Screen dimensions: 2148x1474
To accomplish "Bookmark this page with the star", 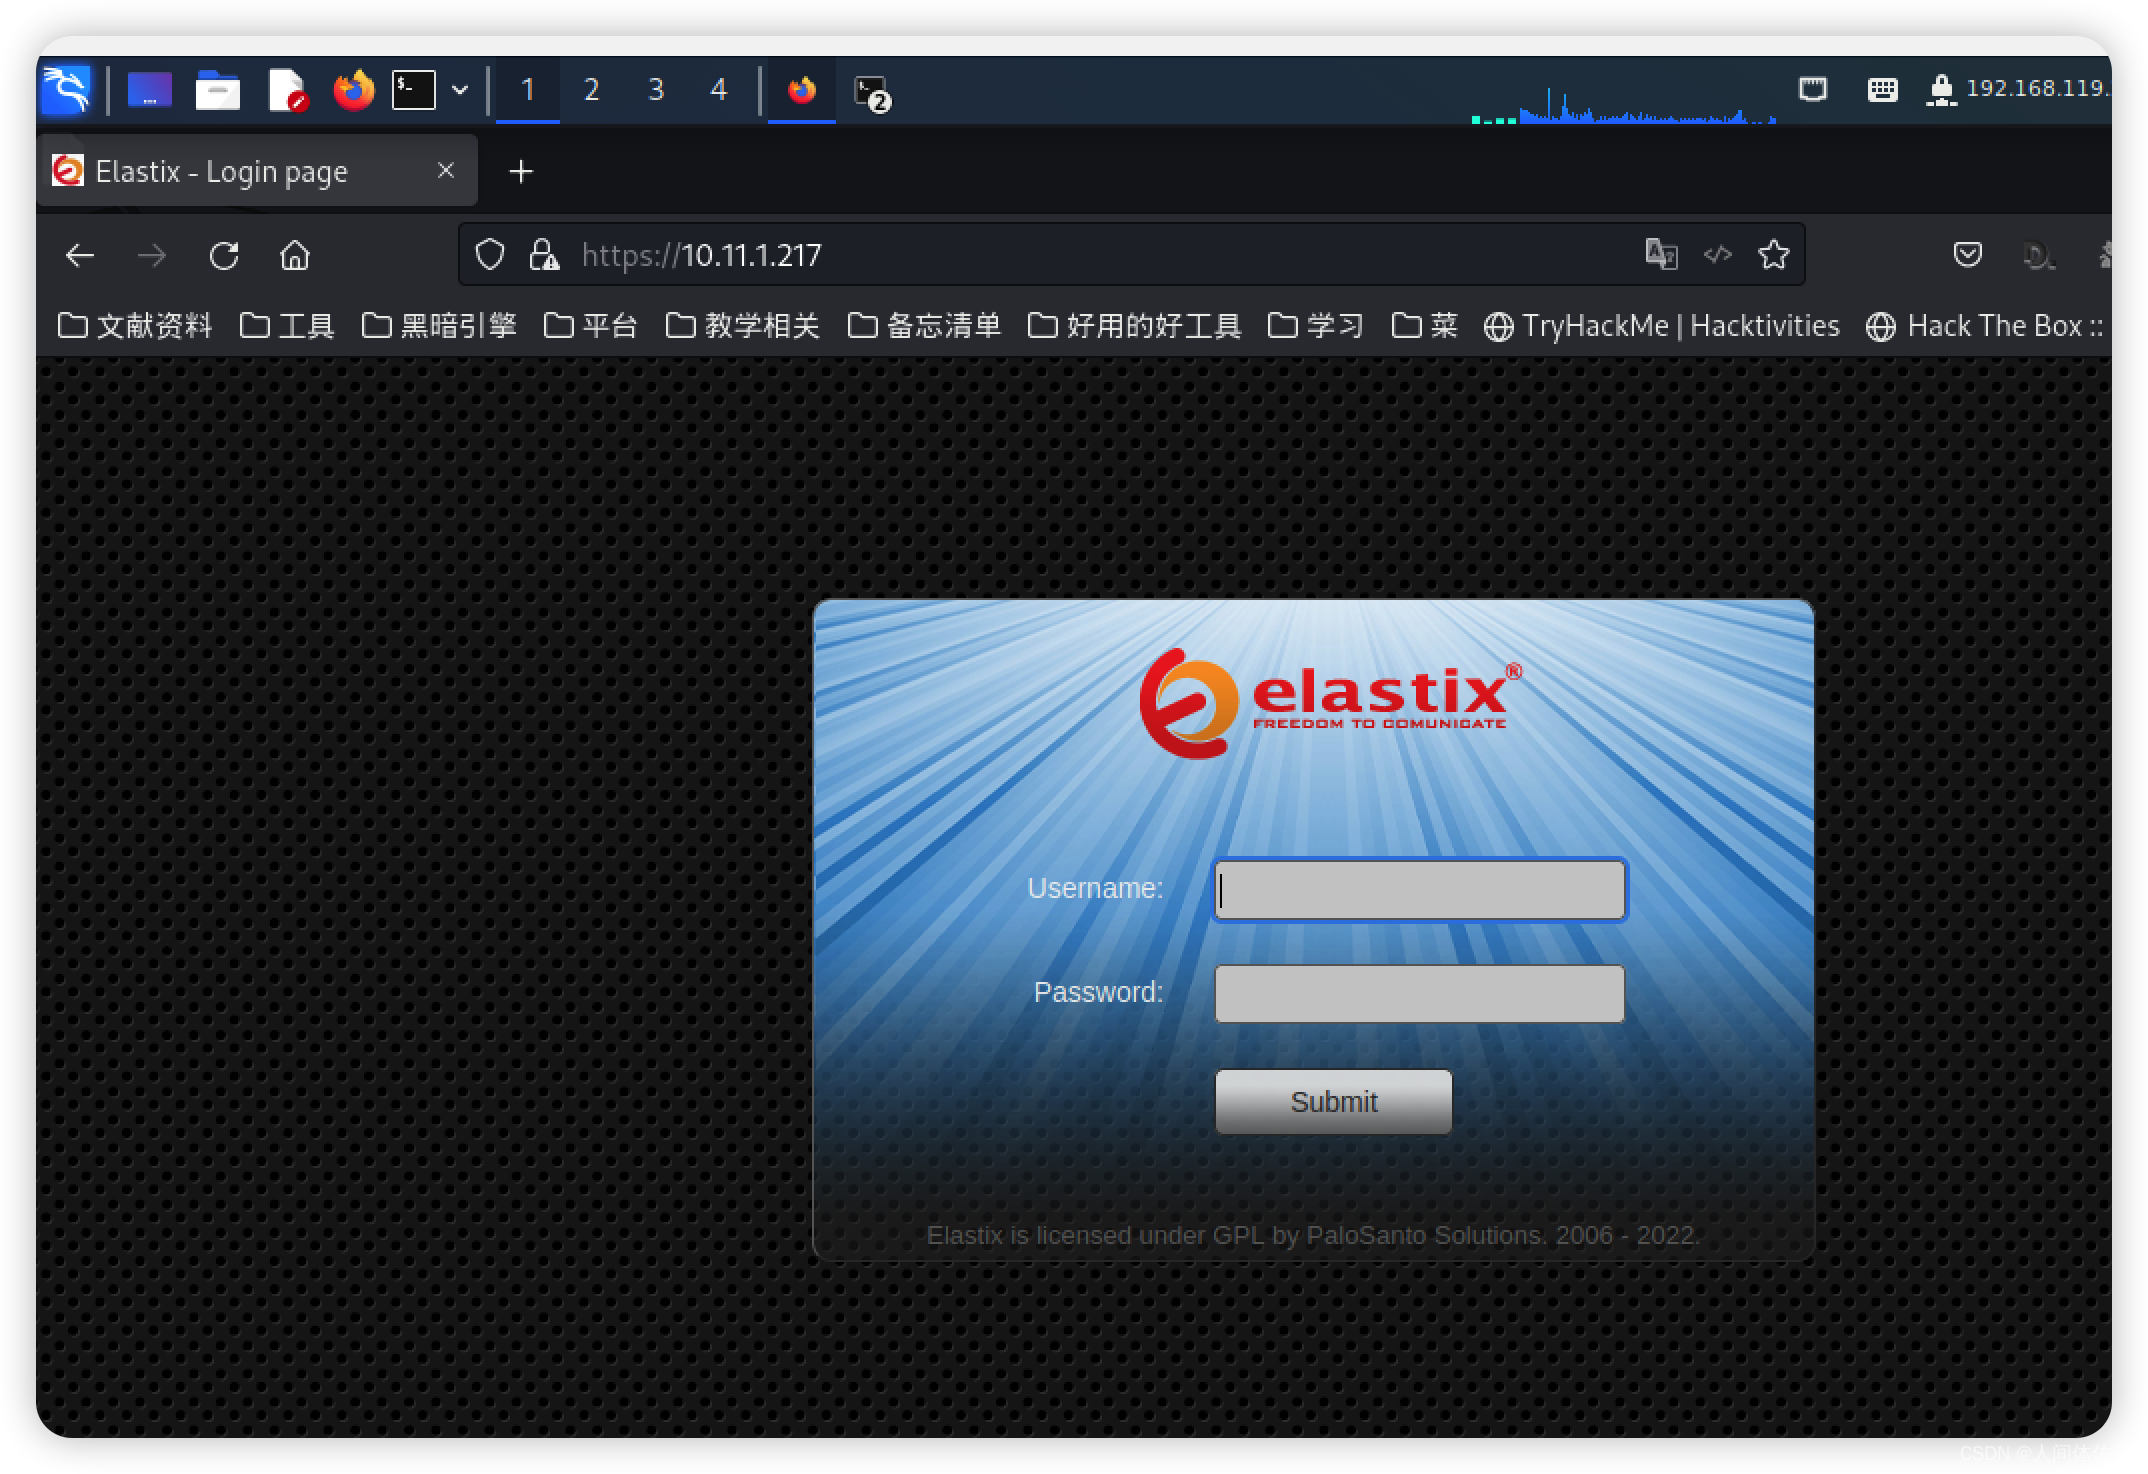I will tap(1774, 254).
